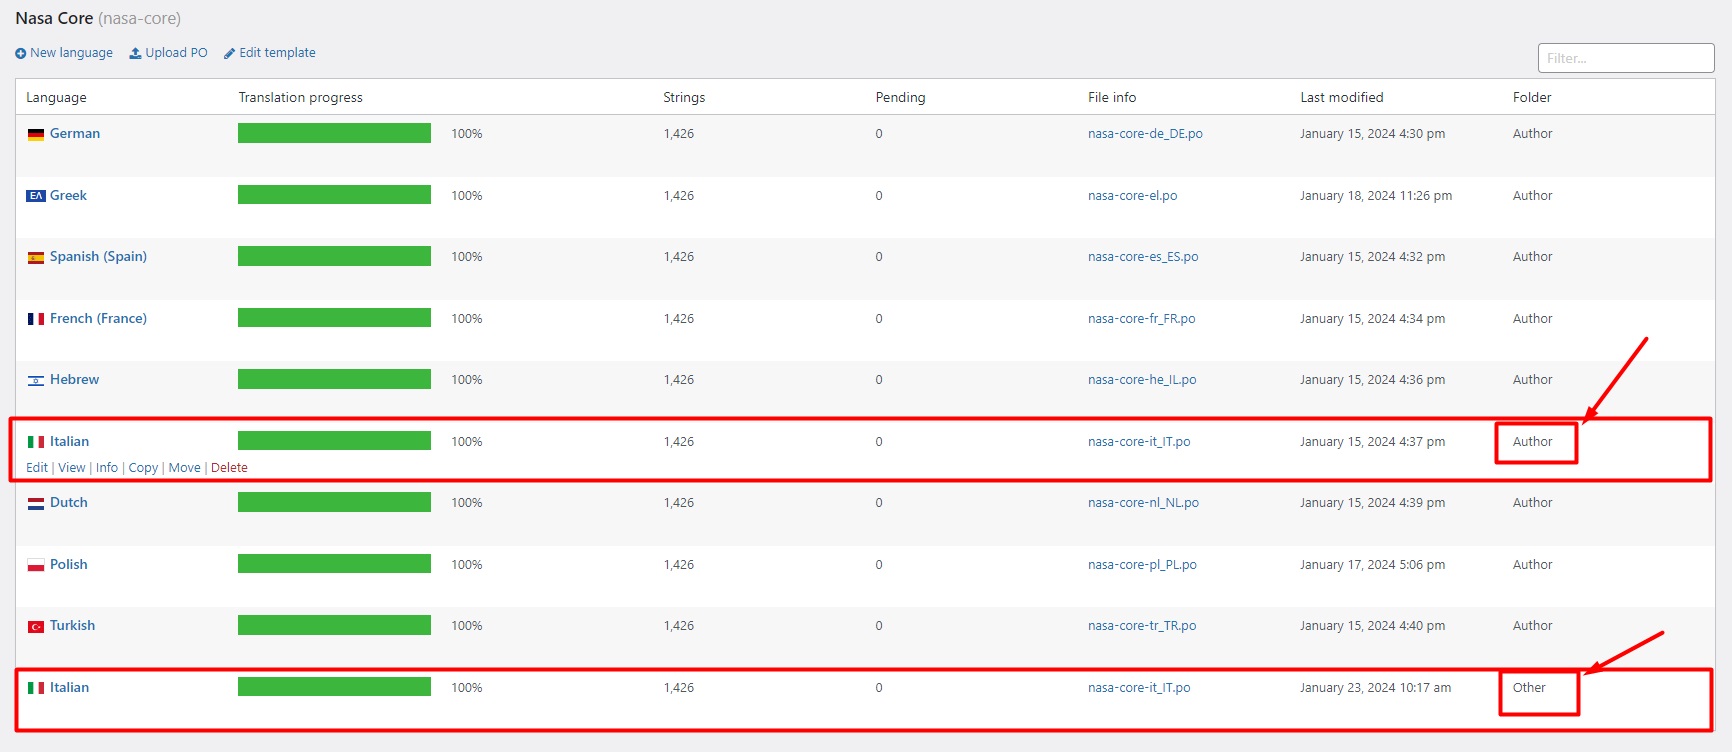The height and width of the screenshot is (752, 1732).
Task: Click the Dutch flag icon
Action: coord(36,503)
